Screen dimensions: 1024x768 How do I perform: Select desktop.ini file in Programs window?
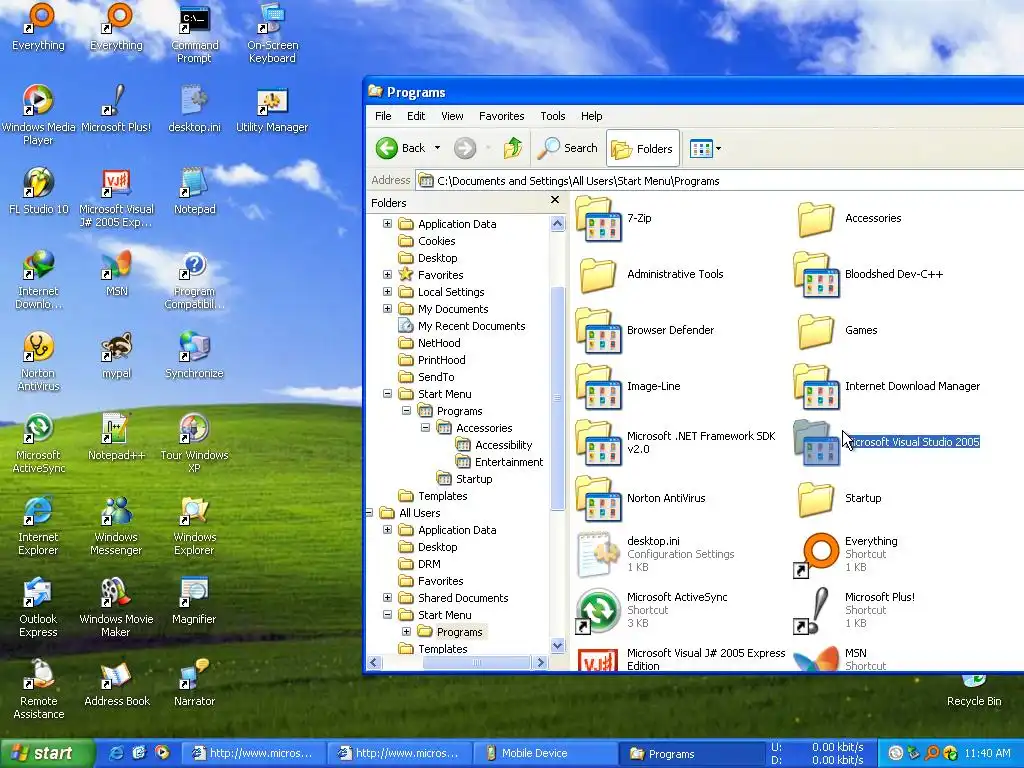[655, 554]
